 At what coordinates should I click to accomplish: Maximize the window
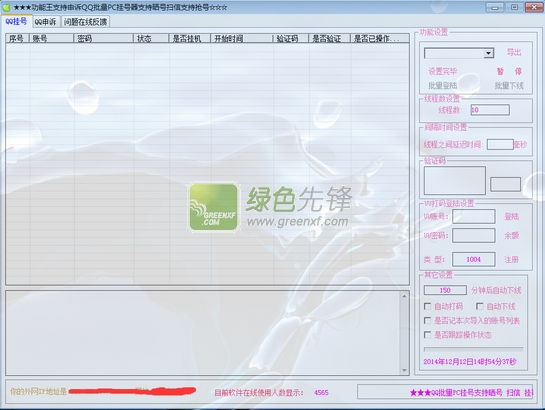[514, 7]
